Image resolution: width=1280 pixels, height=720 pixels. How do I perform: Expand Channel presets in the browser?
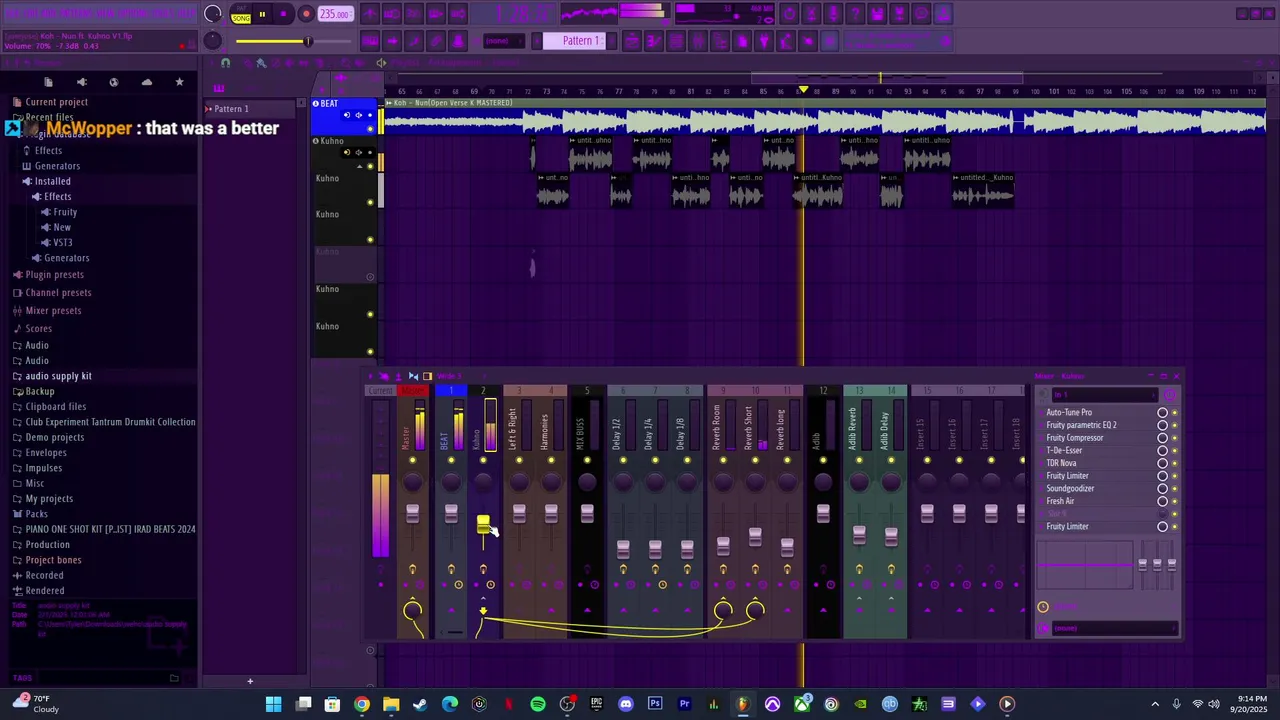[x=58, y=293]
